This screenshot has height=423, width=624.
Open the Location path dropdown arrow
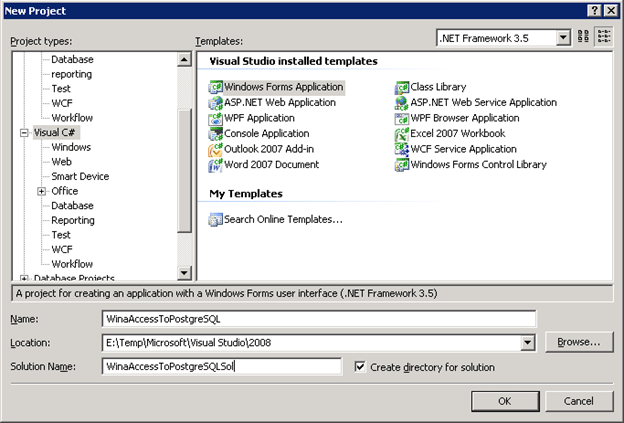(x=528, y=343)
